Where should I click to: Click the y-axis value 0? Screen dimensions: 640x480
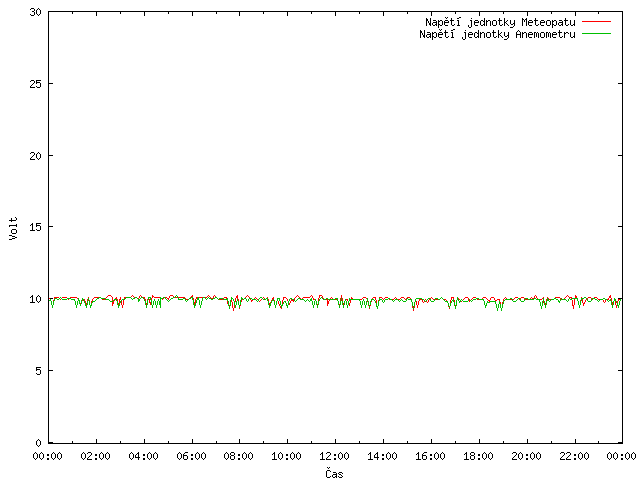coord(39,443)
